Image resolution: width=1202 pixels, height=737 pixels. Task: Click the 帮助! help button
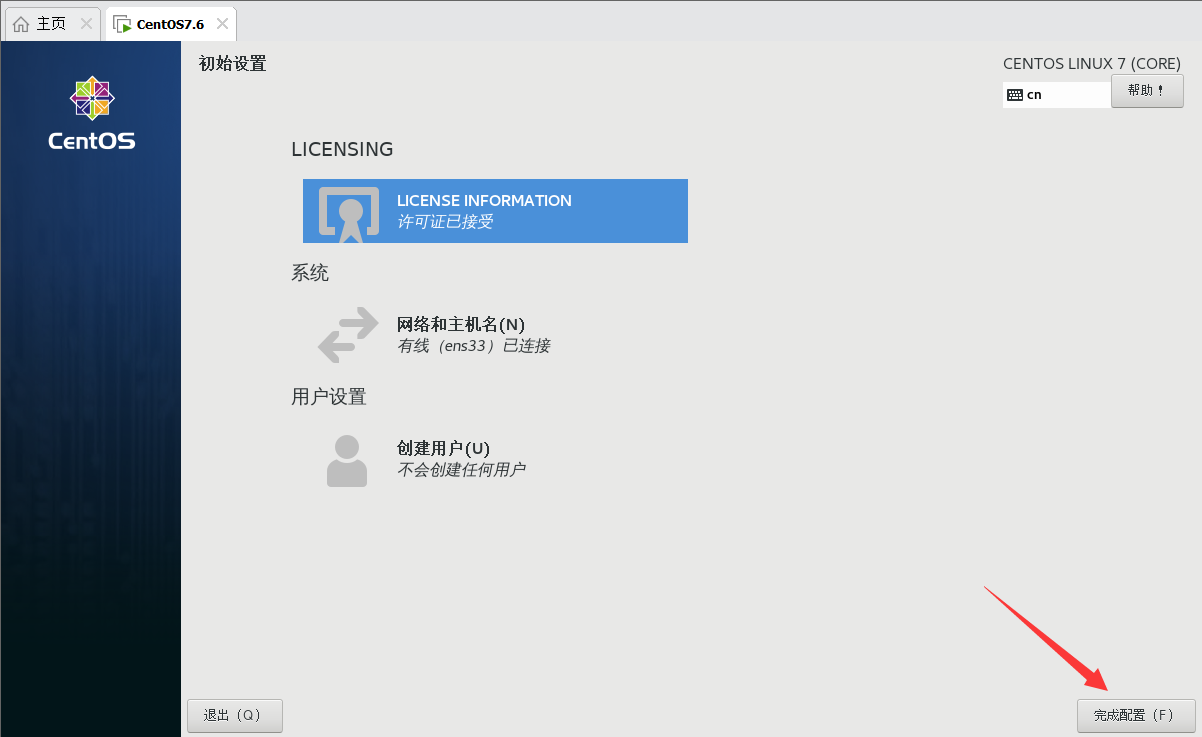(x=1147, y=90)
